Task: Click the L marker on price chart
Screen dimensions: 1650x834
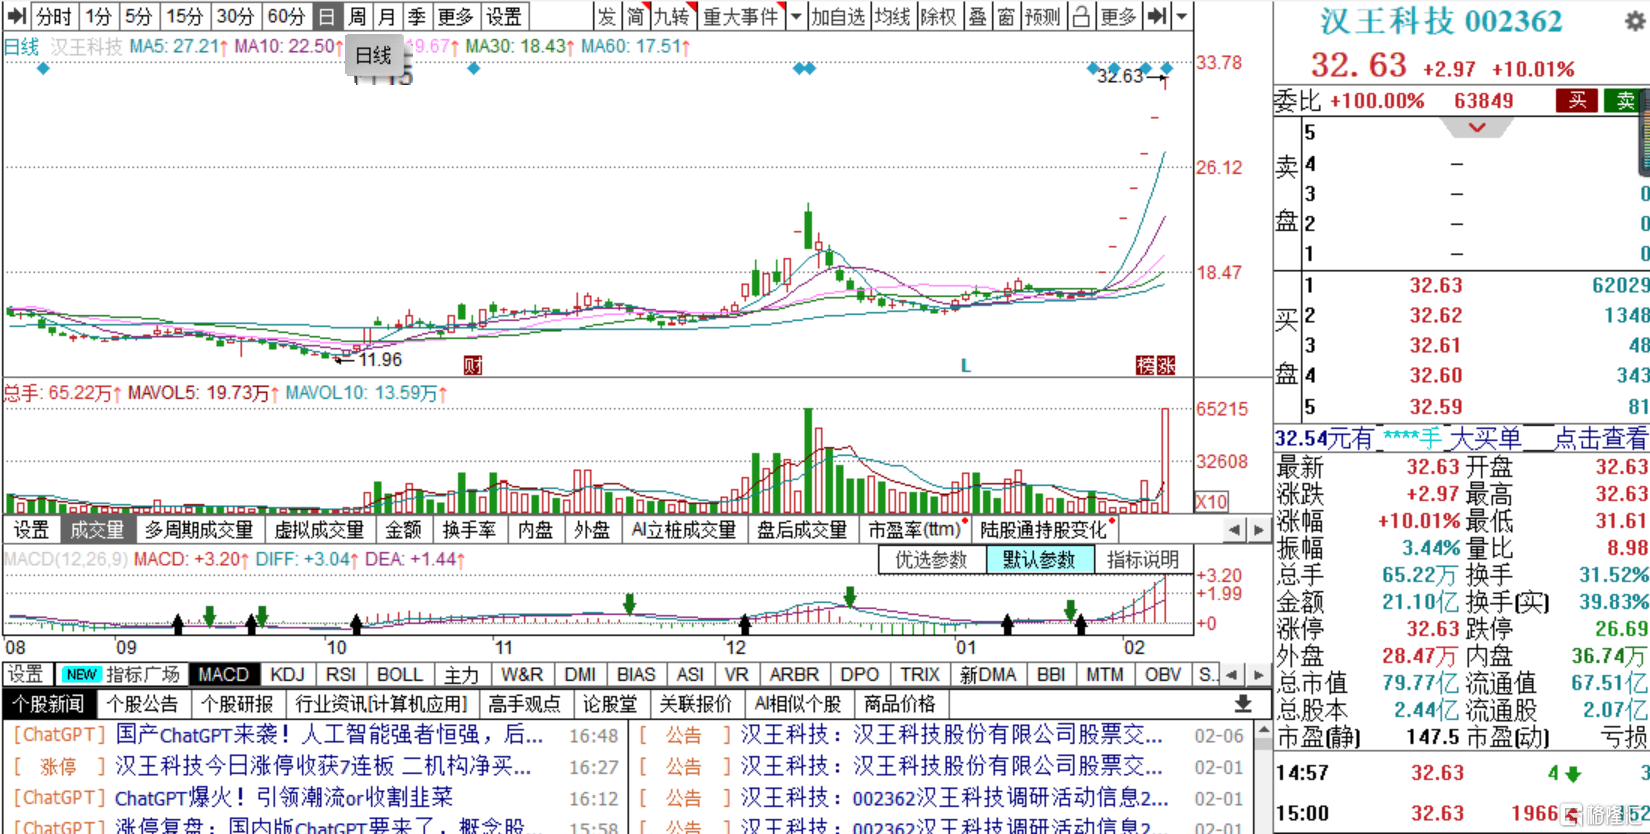Action: [965, 366]
